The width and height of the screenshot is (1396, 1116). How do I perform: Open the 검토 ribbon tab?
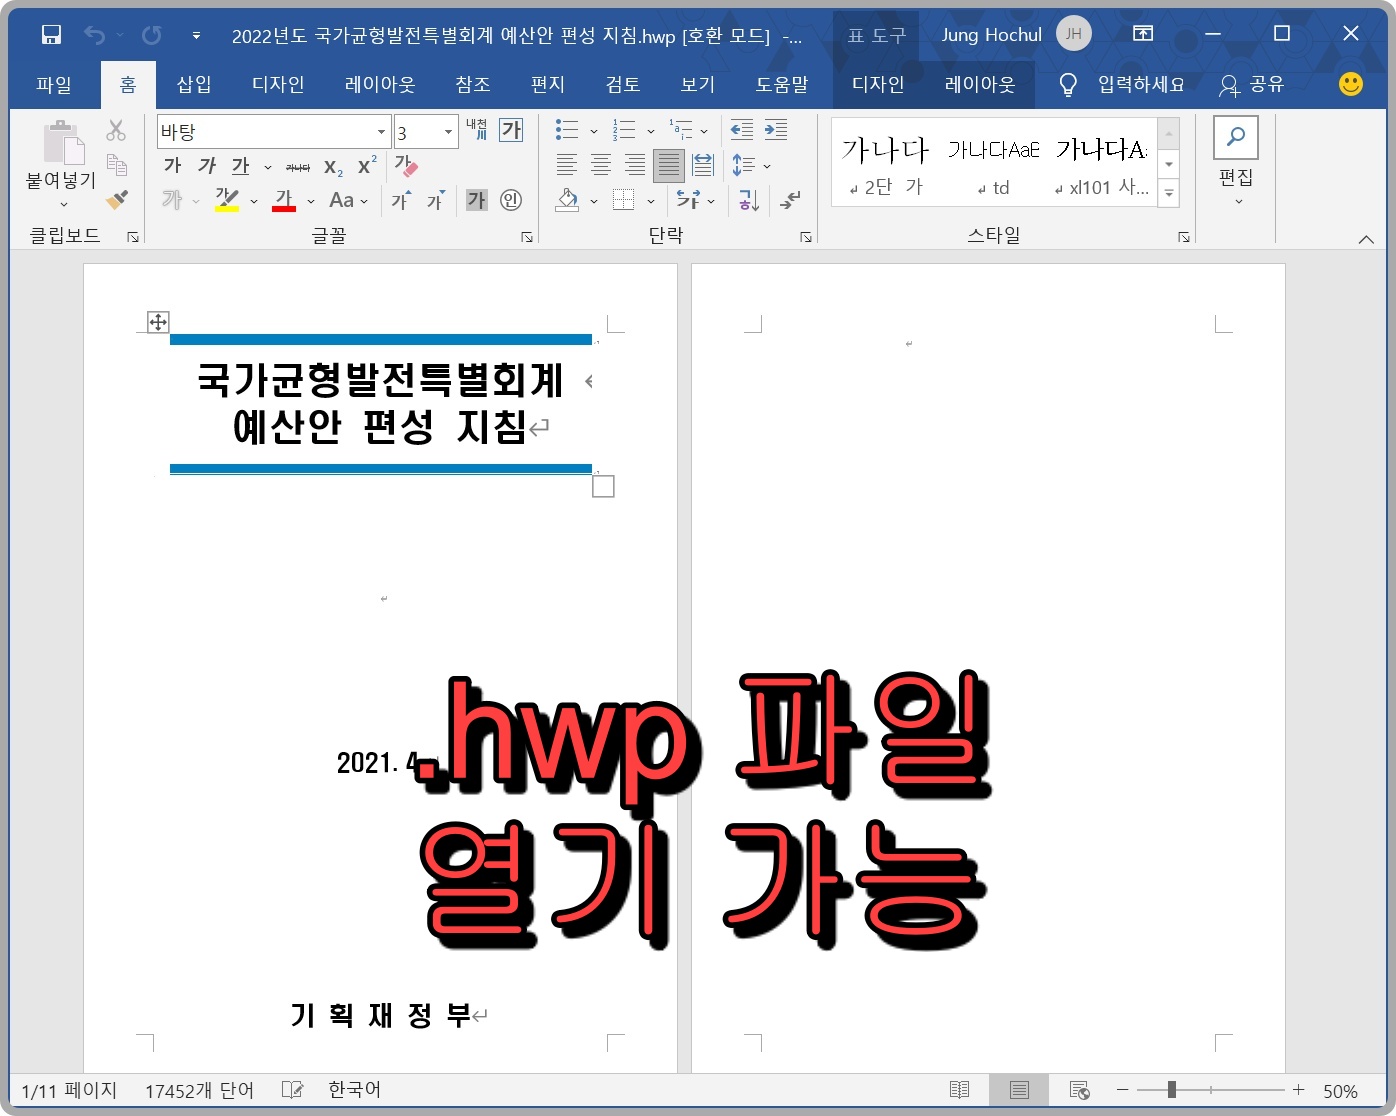622,84
